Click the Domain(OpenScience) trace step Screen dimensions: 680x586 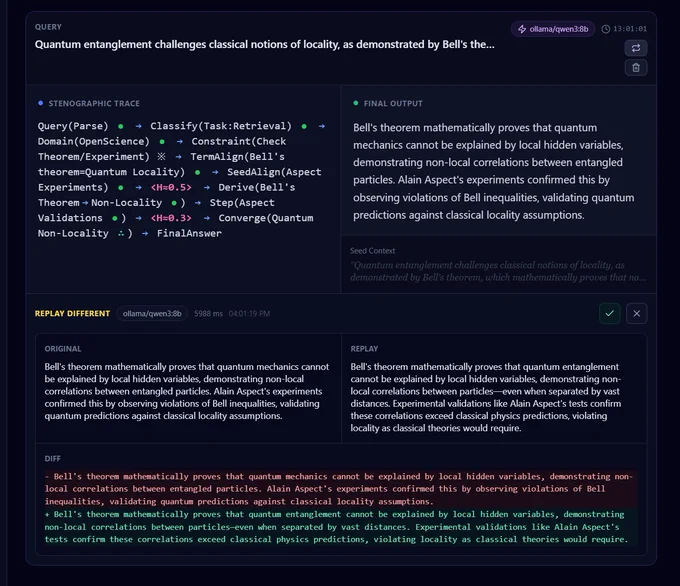(x=94, y=141)
